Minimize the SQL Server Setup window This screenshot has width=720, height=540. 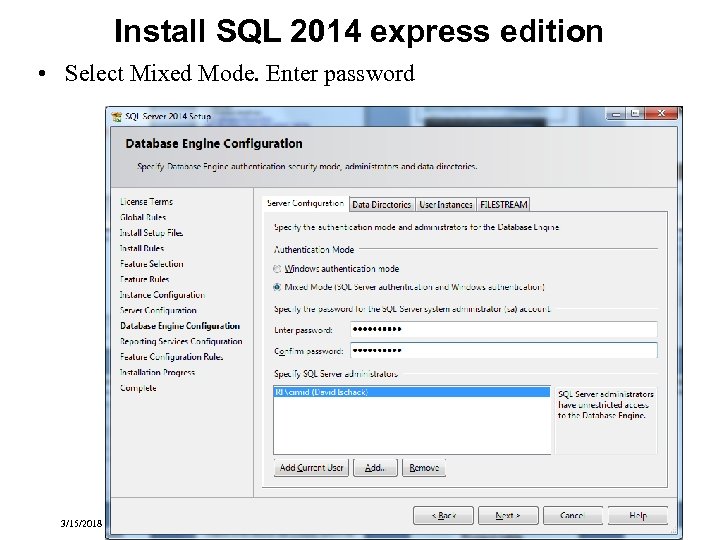click(x=616, y=114)
